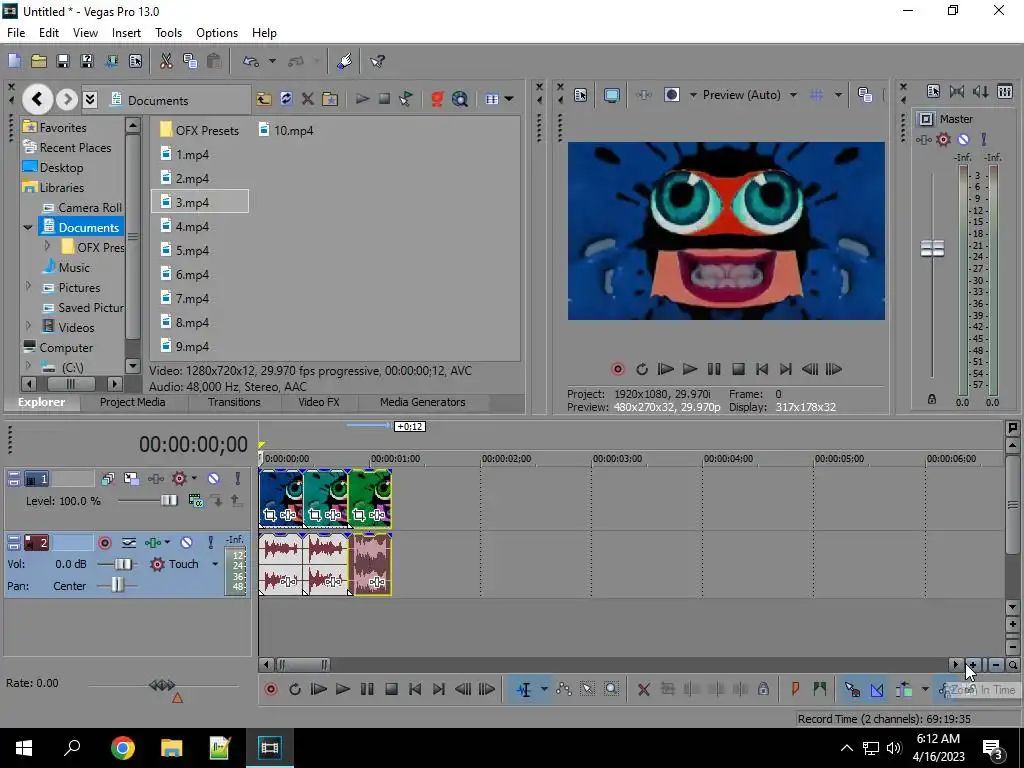
Task: Toggle Enable Snapping
Action: click(x=852, y=689)
